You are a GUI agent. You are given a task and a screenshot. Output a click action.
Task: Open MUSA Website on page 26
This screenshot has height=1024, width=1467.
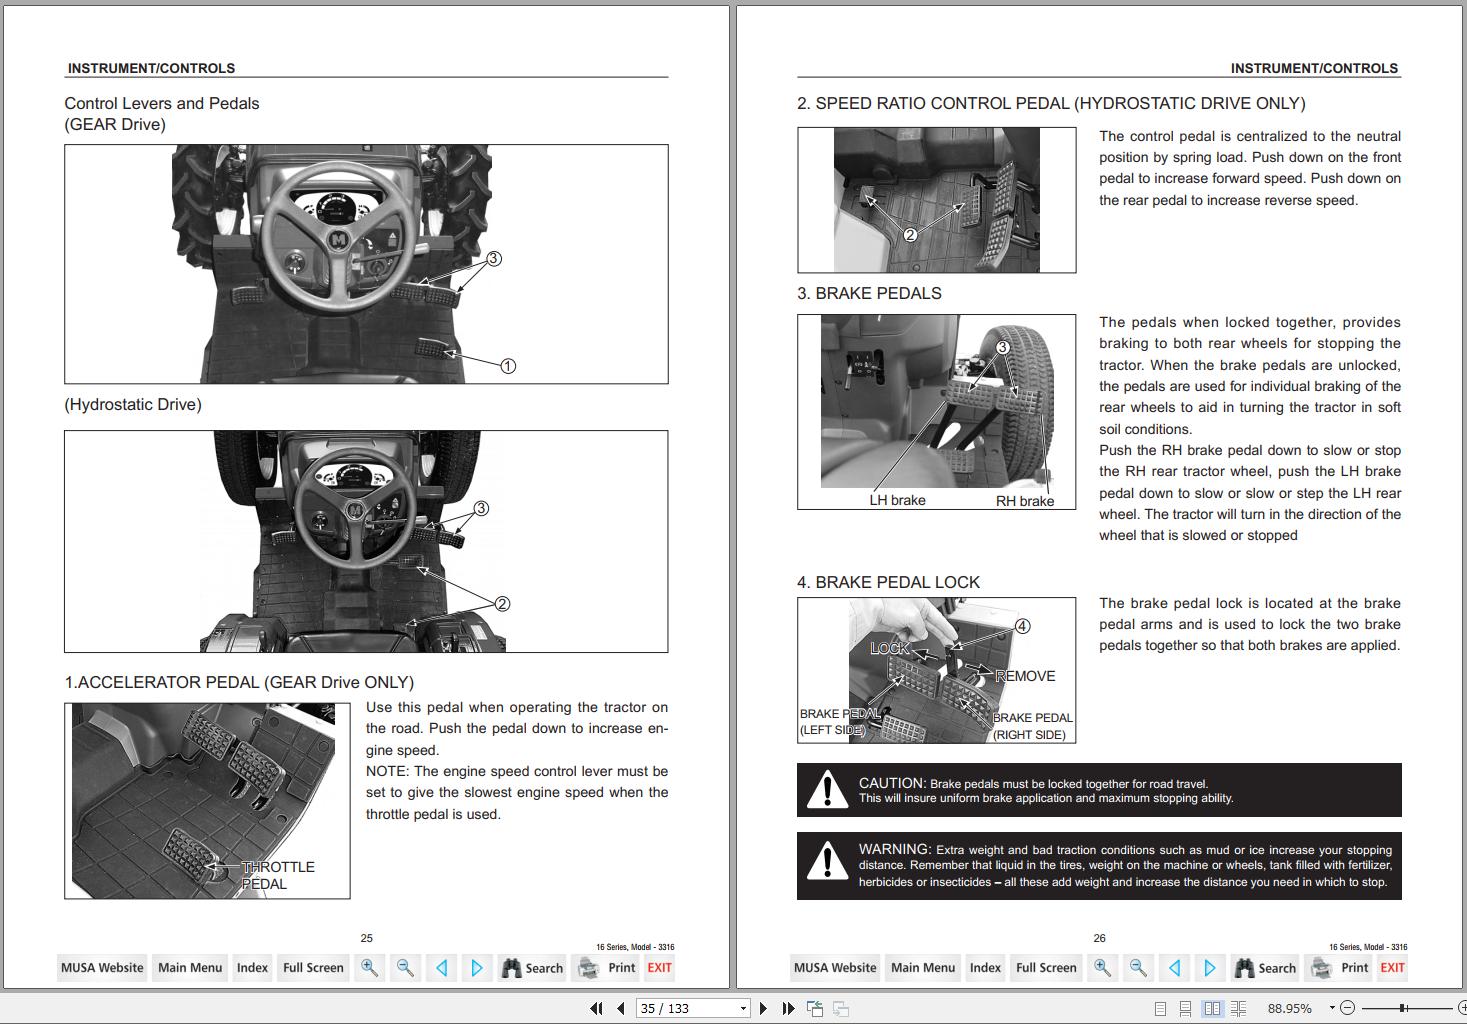835,967
